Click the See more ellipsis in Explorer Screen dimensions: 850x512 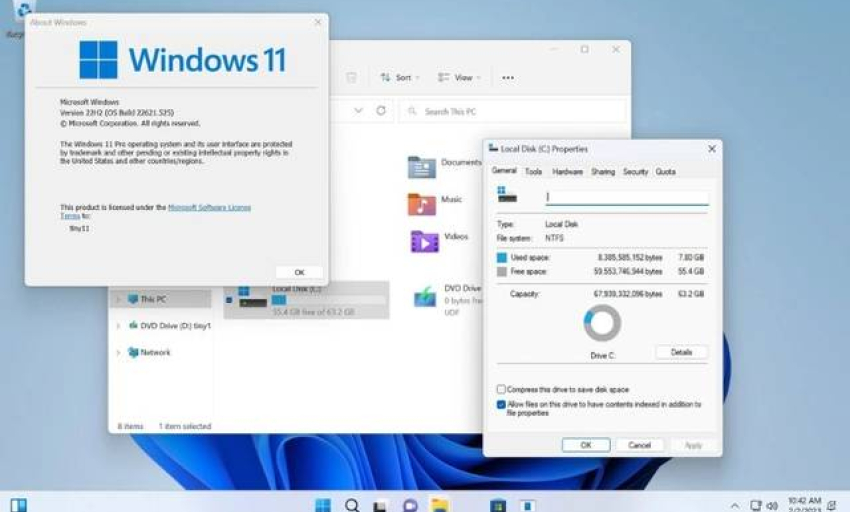point(508,78)
